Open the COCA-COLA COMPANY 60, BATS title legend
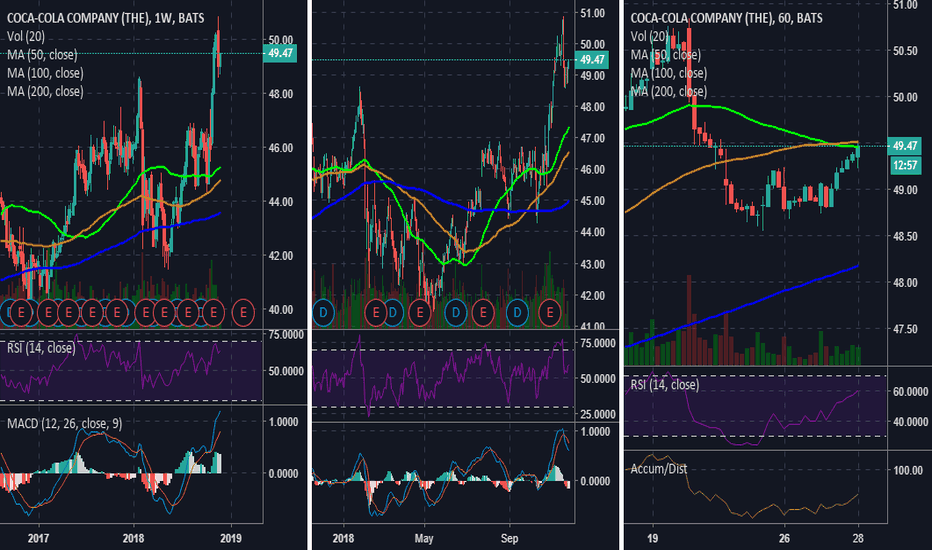 tap(726, 18)
